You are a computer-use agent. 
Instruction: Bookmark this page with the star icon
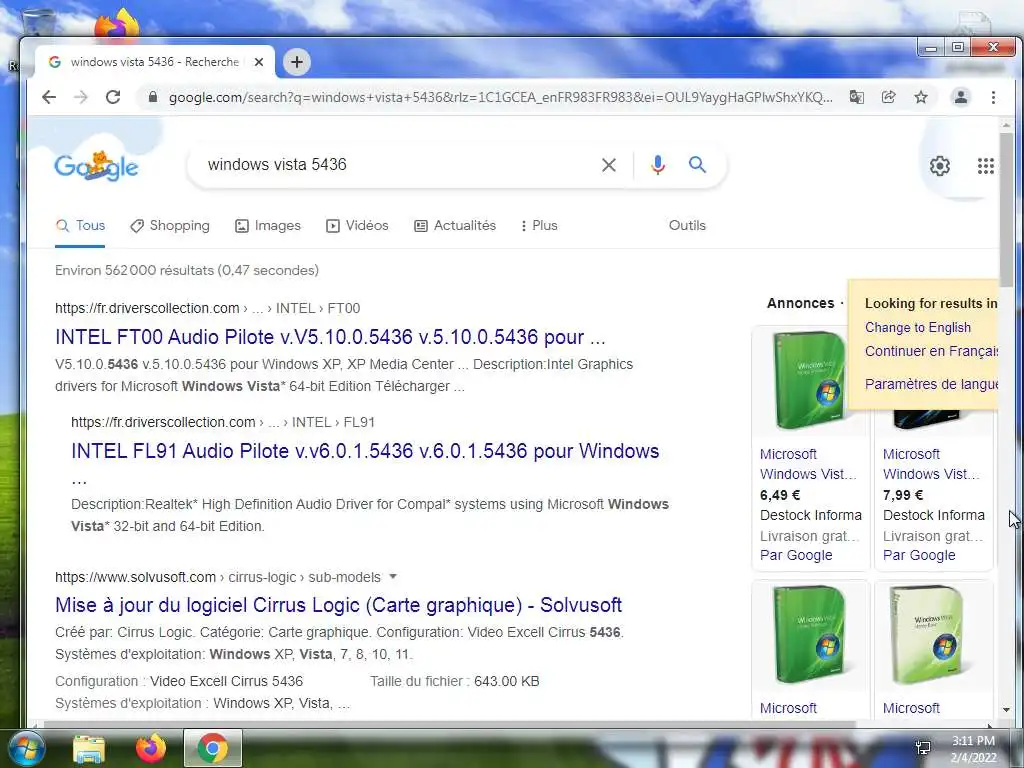coord(921,97)
